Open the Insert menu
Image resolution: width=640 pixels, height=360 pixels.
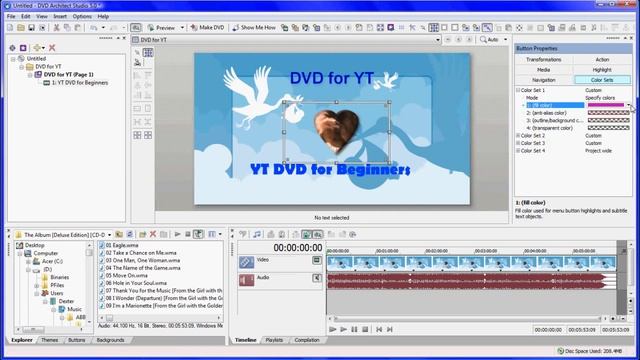point(60,16)
